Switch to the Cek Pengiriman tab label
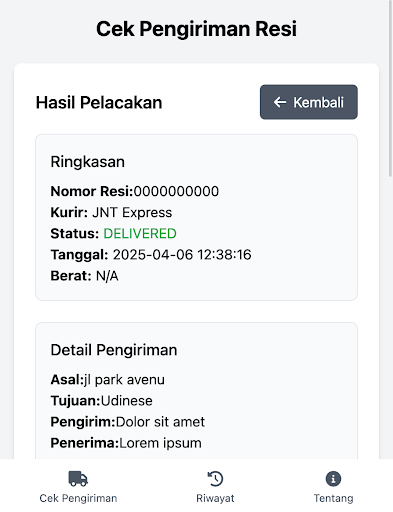393x512 pixels. [78, 498]
